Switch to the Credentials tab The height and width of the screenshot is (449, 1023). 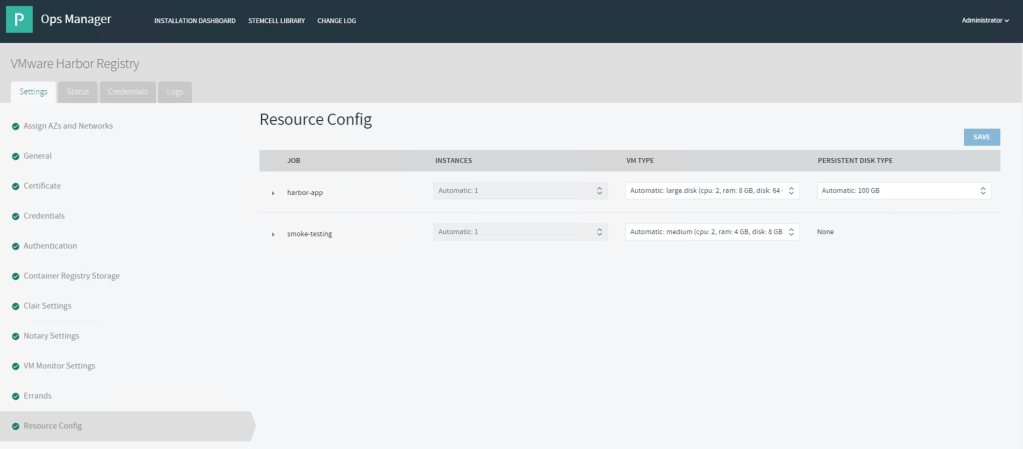coord(128,92)
